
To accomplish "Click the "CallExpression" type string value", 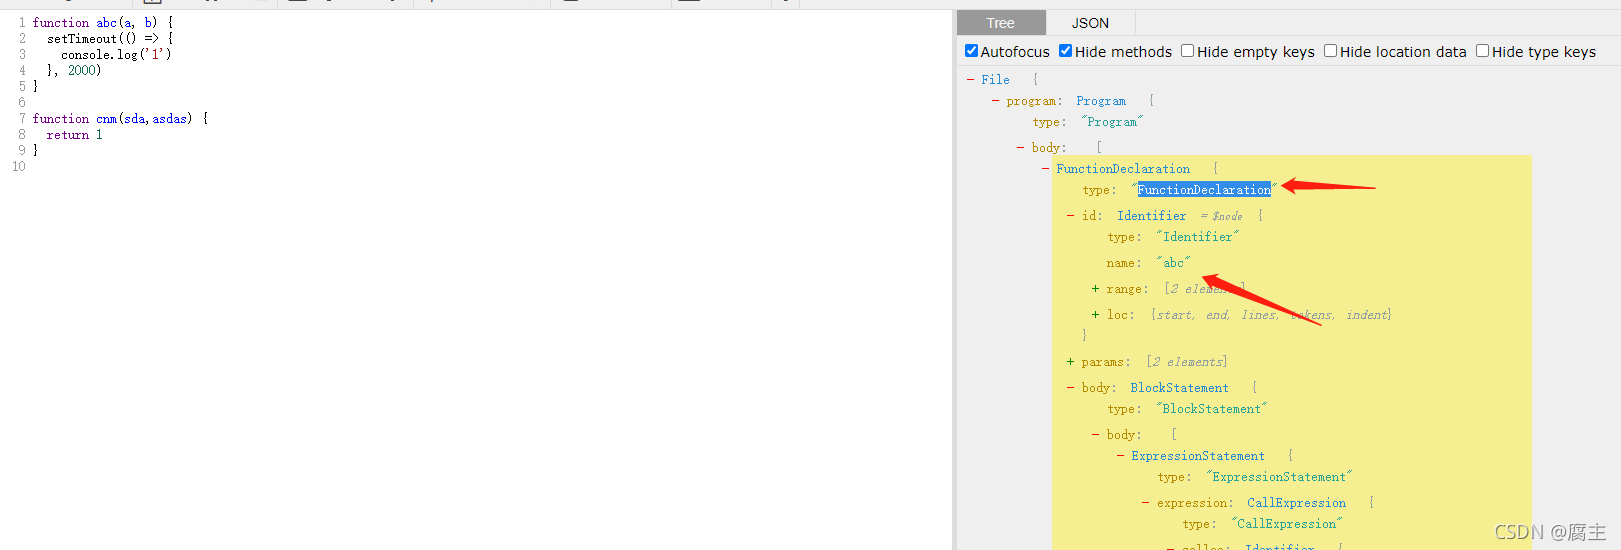I will [1287, 524].
